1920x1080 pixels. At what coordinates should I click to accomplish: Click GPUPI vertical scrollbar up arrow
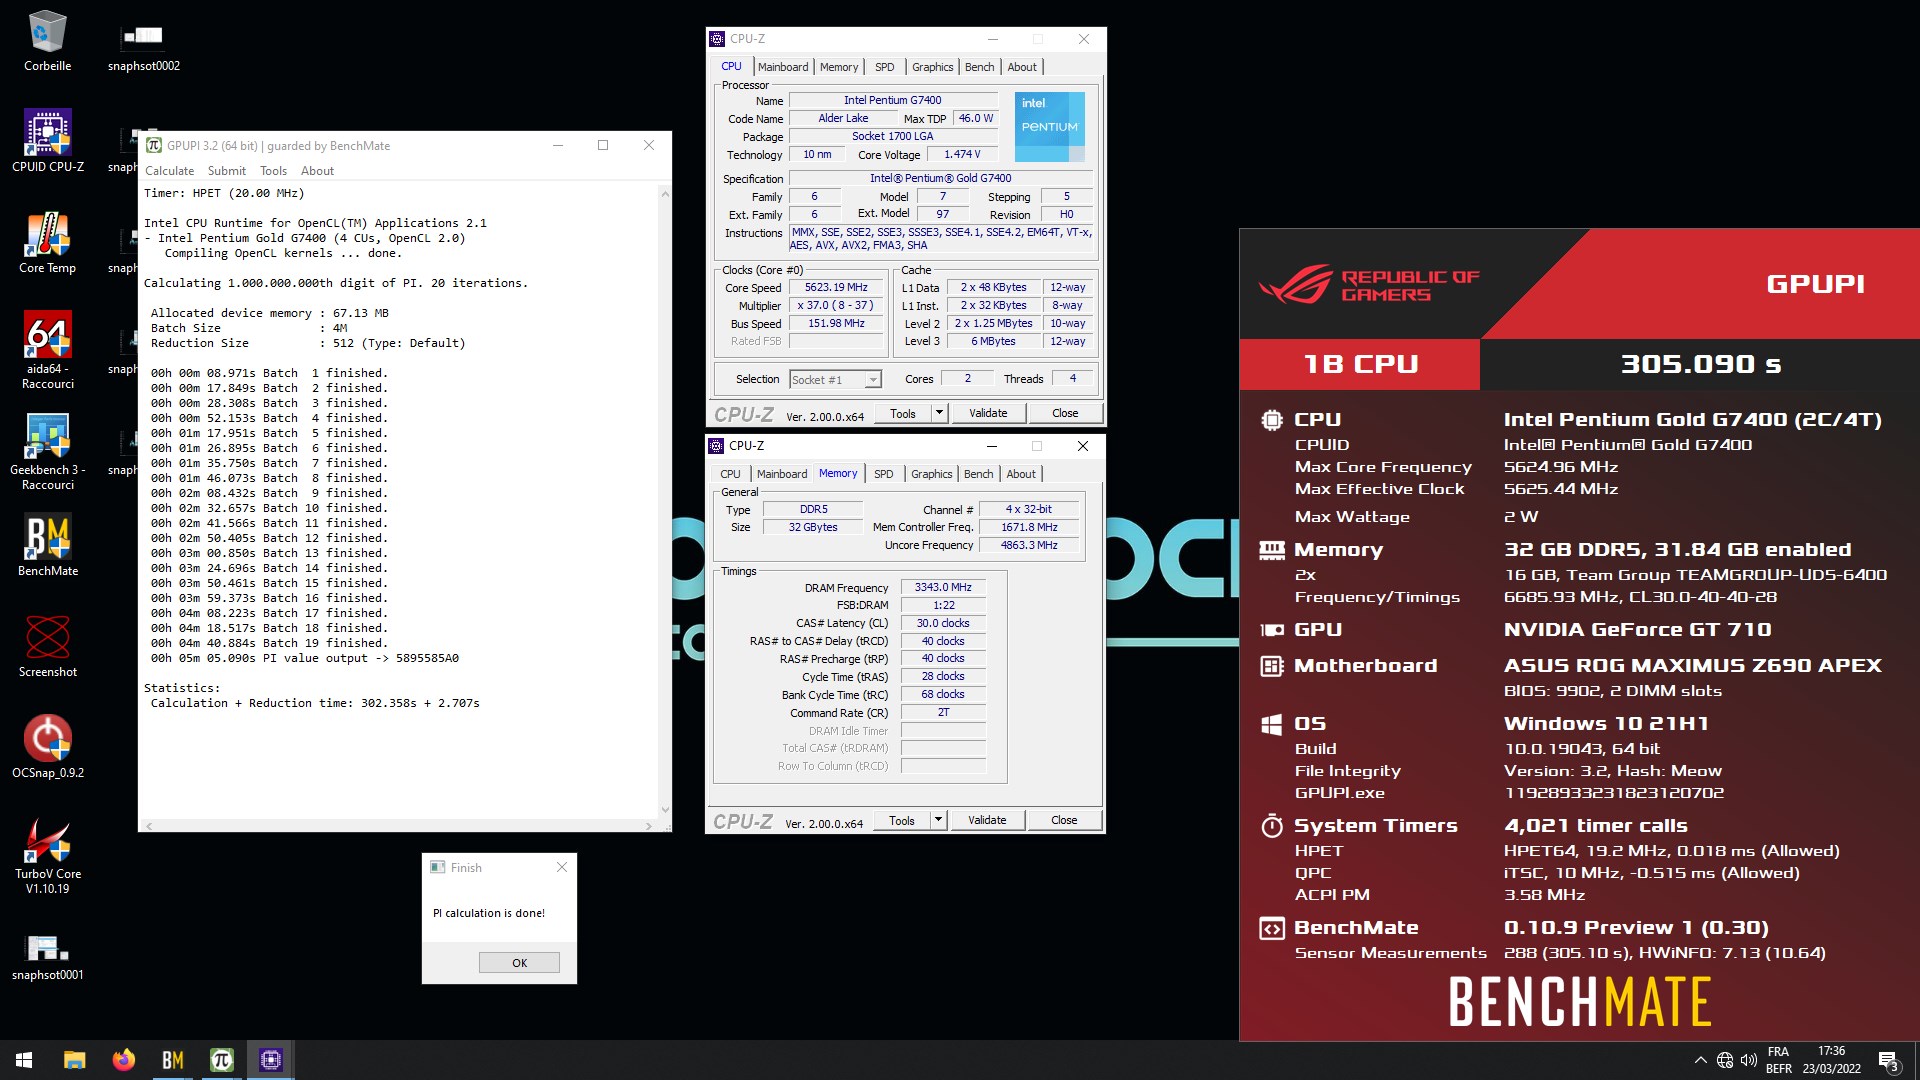[x=665, y=193]
